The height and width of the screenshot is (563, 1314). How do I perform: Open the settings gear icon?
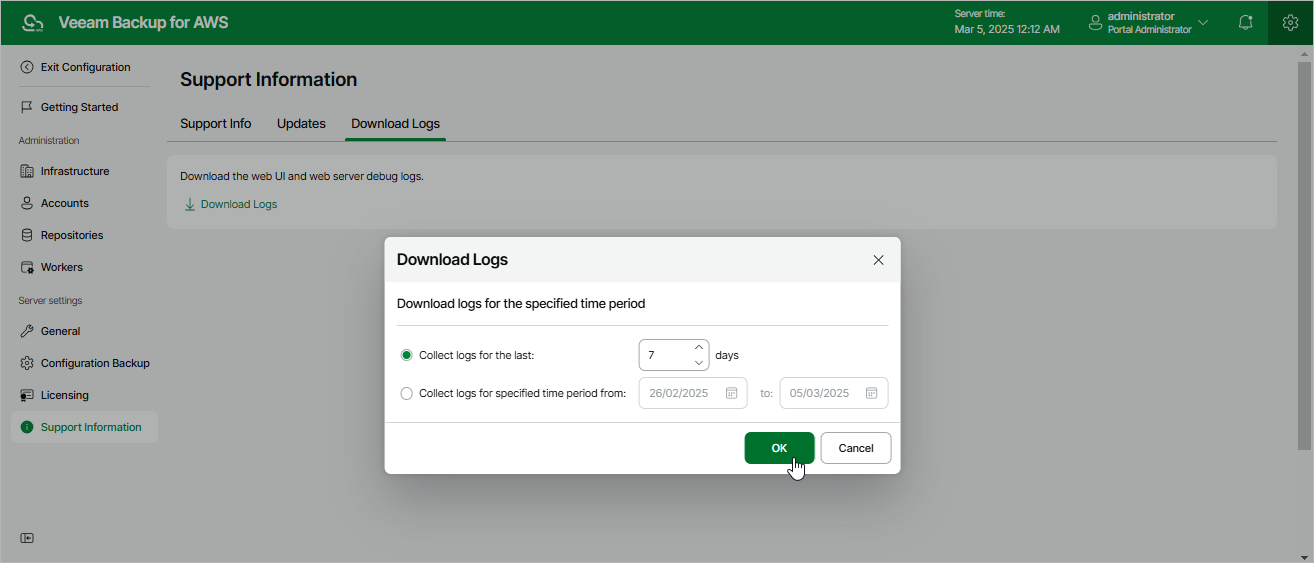pos(1290,22)
